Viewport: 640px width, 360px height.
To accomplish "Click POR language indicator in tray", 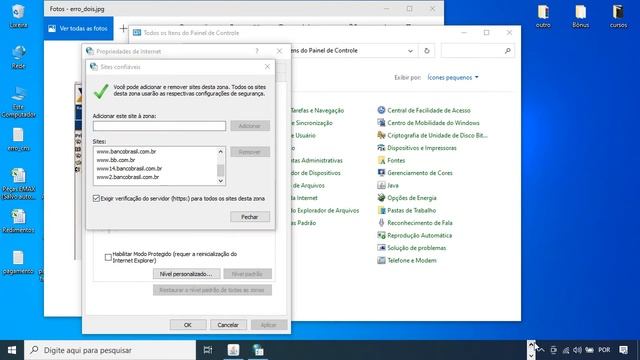I will pos(604,350).
